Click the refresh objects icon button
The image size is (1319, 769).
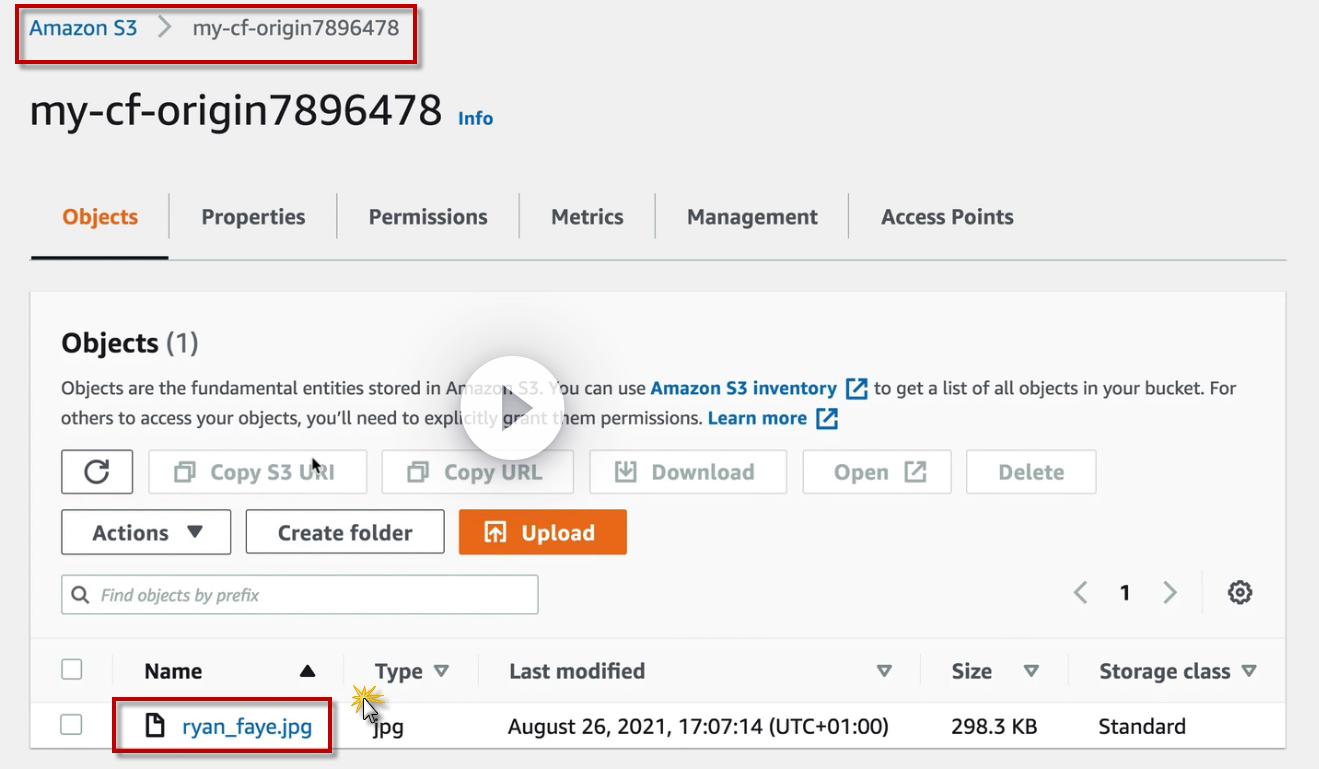[97, 472]
